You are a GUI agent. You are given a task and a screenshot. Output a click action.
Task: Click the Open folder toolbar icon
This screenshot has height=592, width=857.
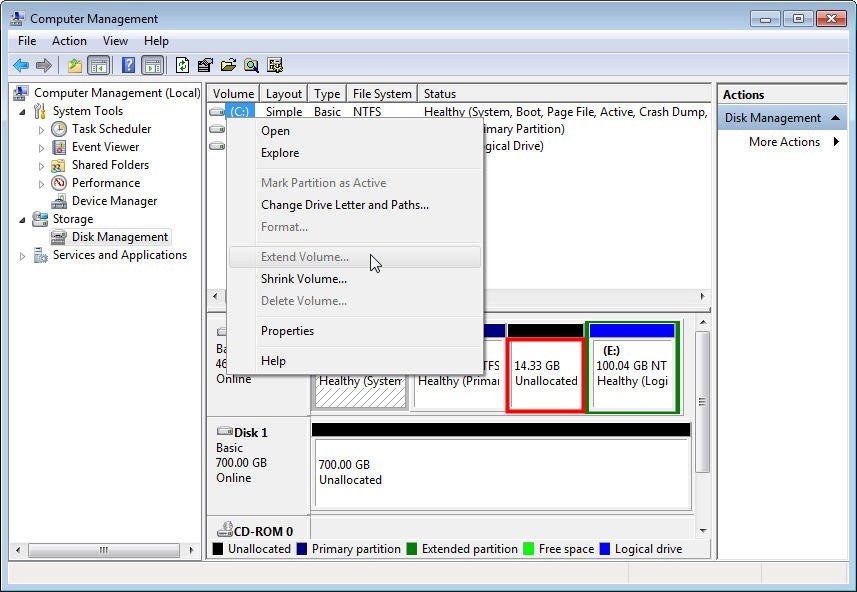pyautogui.click(x=228, y=66)
